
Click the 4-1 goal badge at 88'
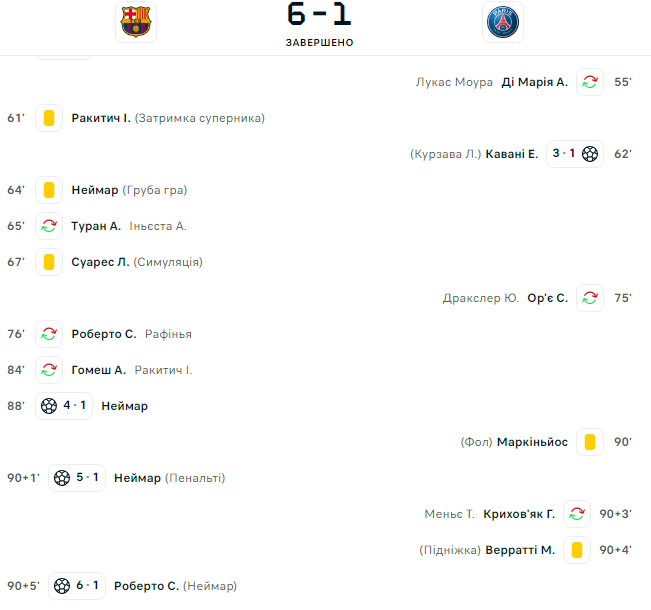click(x=64, y=406)
